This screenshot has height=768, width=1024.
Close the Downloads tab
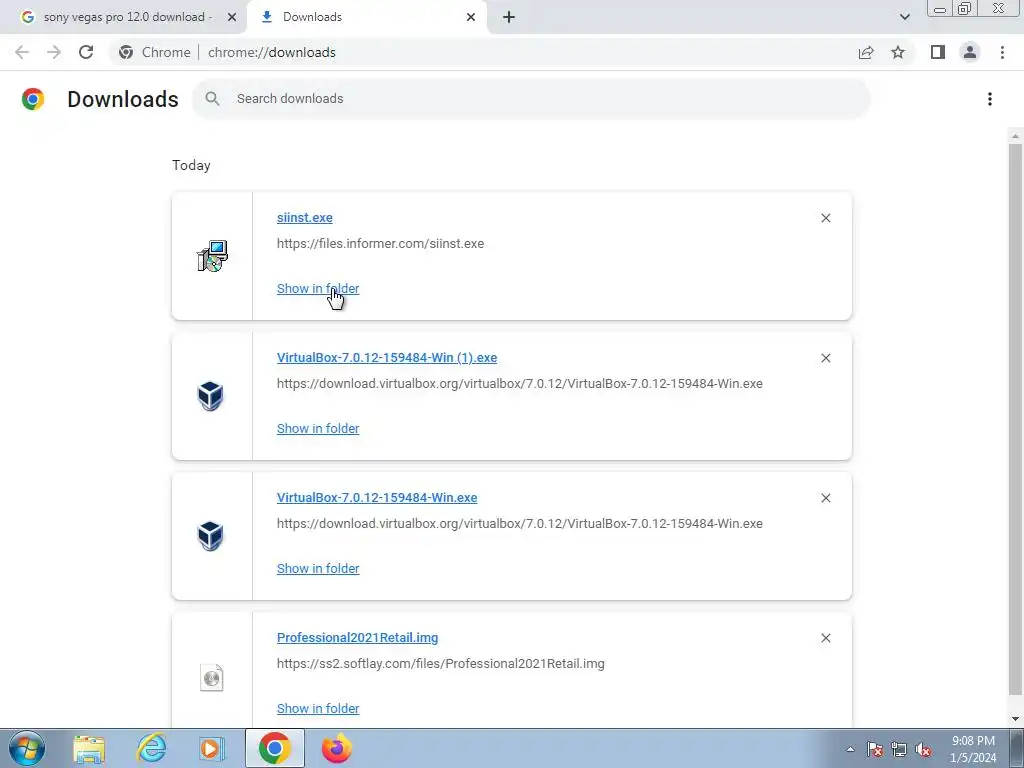[471, 17]
